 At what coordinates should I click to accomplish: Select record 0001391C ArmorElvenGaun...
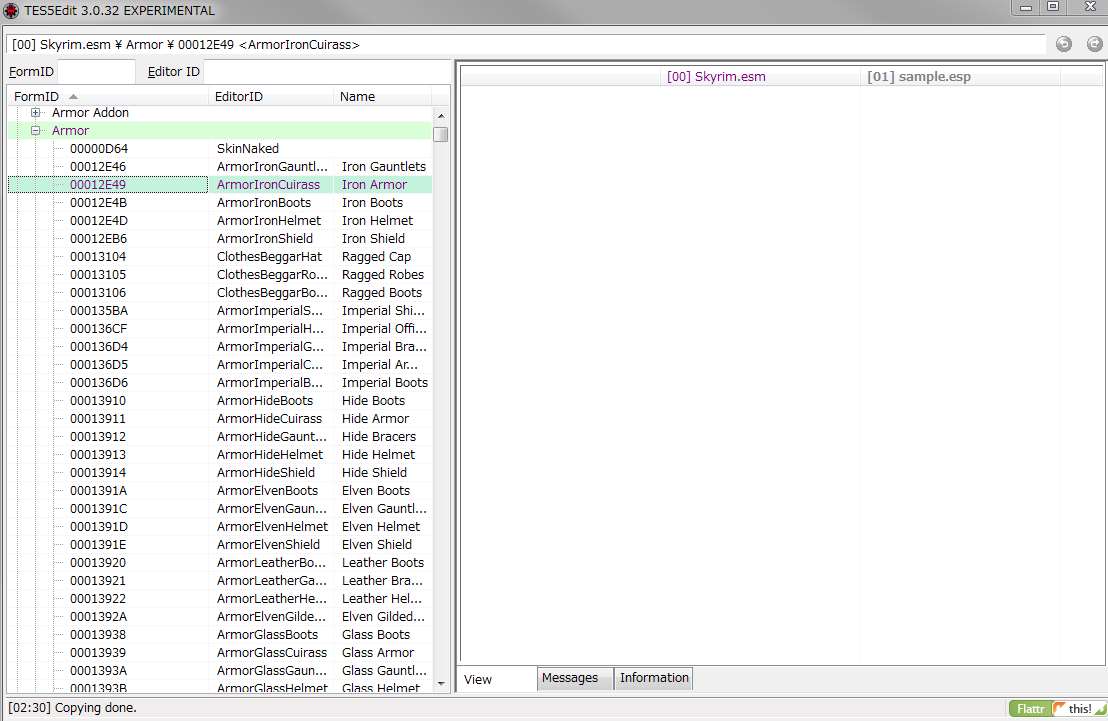click(220, 509)
